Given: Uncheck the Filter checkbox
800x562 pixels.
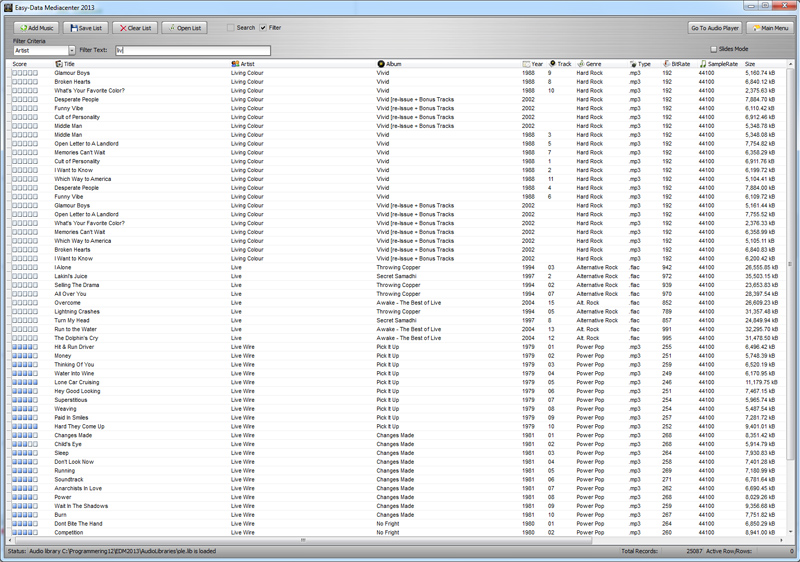Looking at the screenshot, I should tap(263, 28).
